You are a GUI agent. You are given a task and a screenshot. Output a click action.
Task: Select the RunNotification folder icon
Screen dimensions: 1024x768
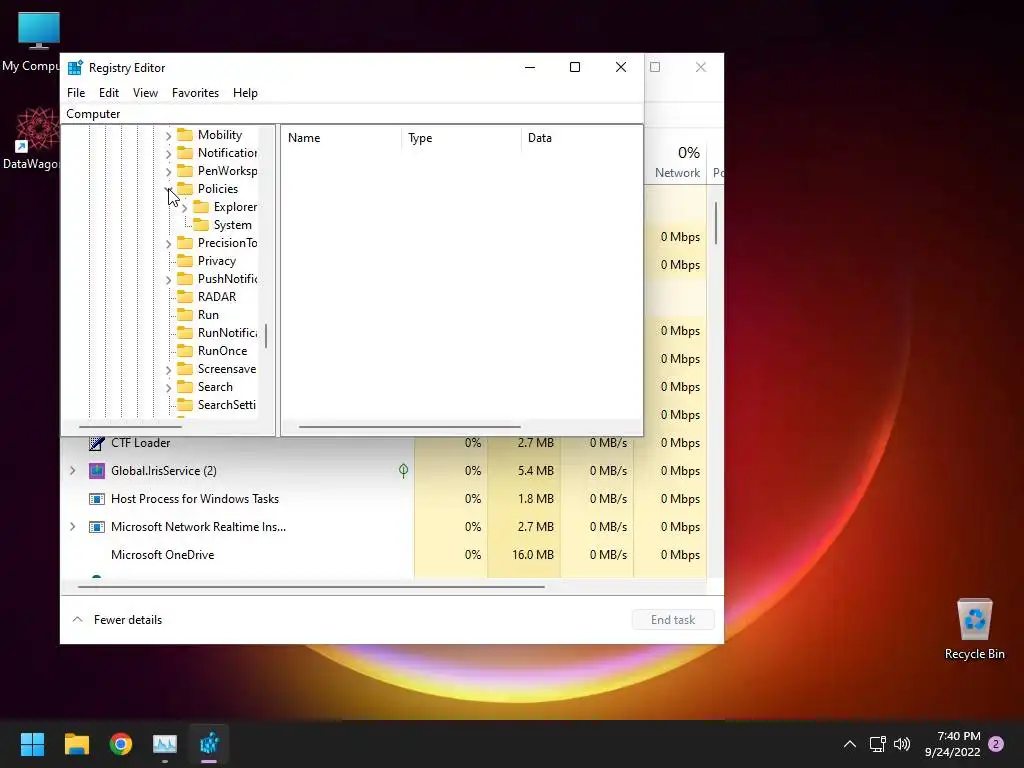pyautogui.click(x=185, y=332)
